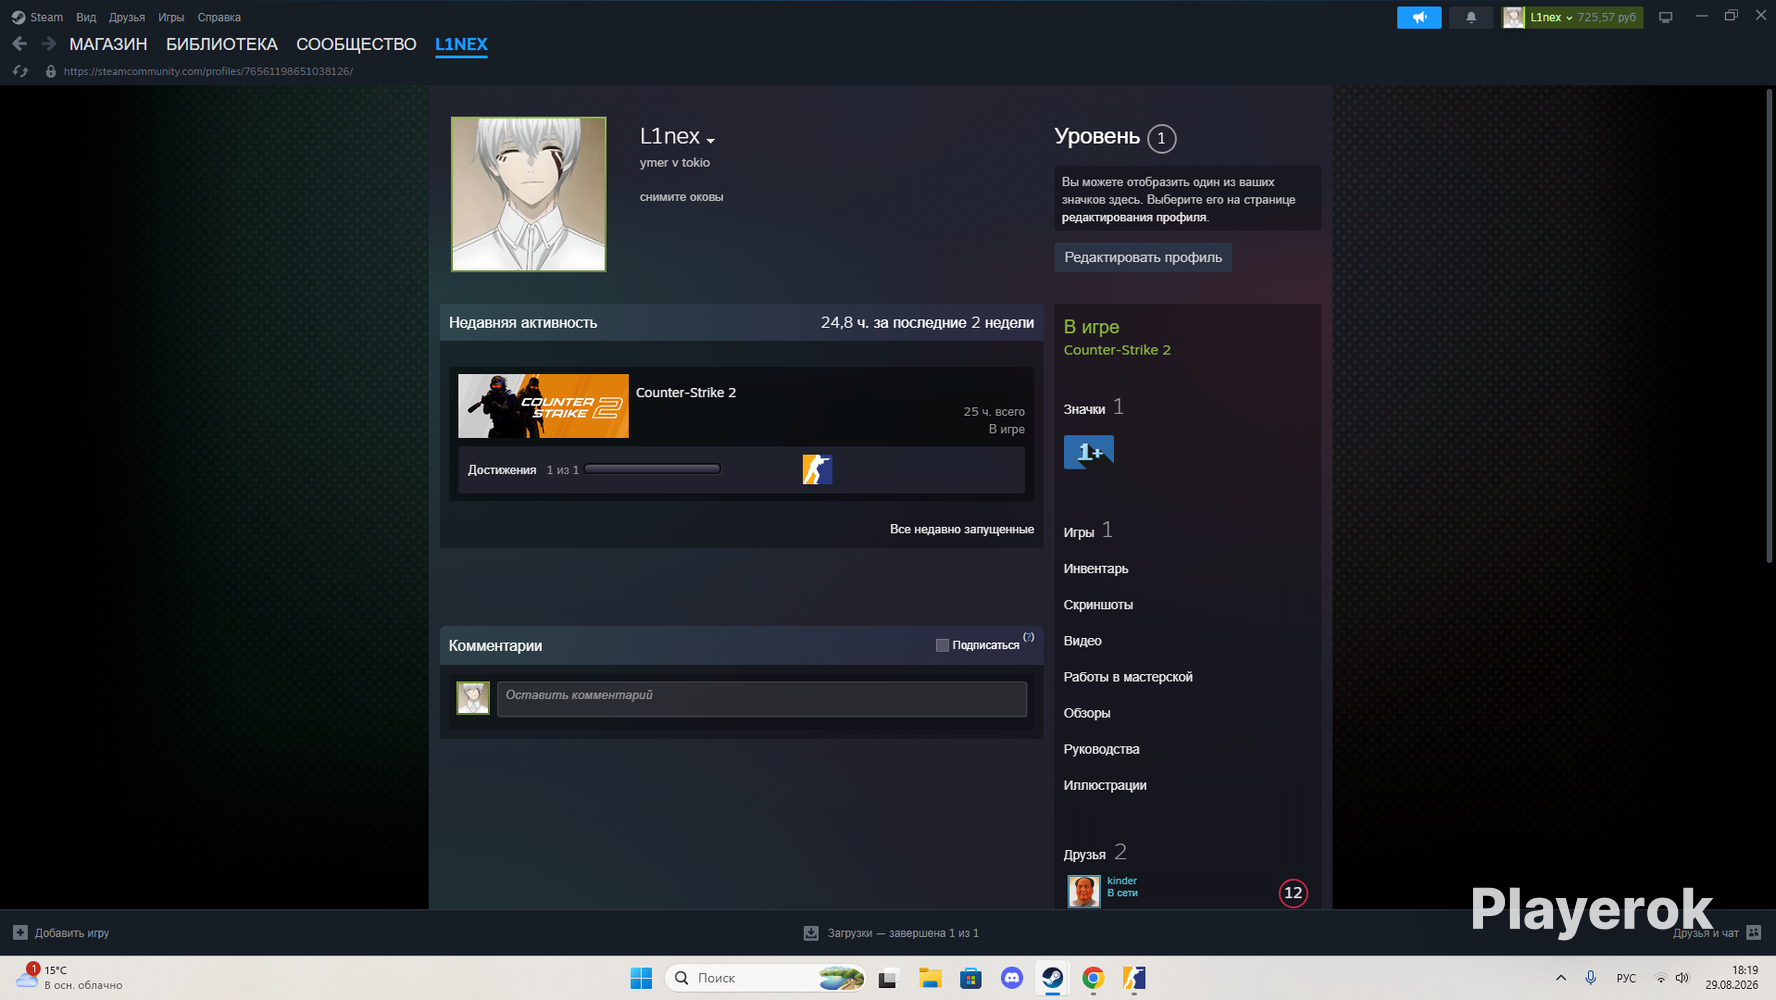
Task: Open the Друзья и чат panel
Action: 1716,933
